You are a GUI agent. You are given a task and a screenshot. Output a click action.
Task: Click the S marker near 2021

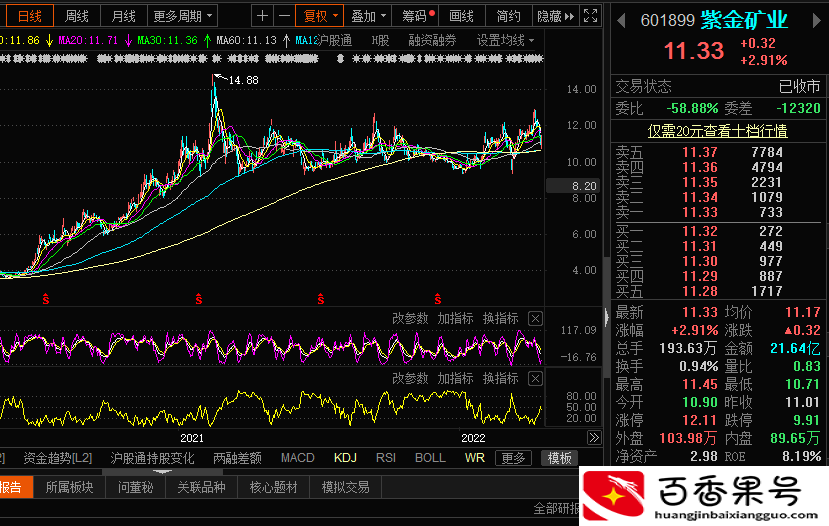click(x=199, y=299)
